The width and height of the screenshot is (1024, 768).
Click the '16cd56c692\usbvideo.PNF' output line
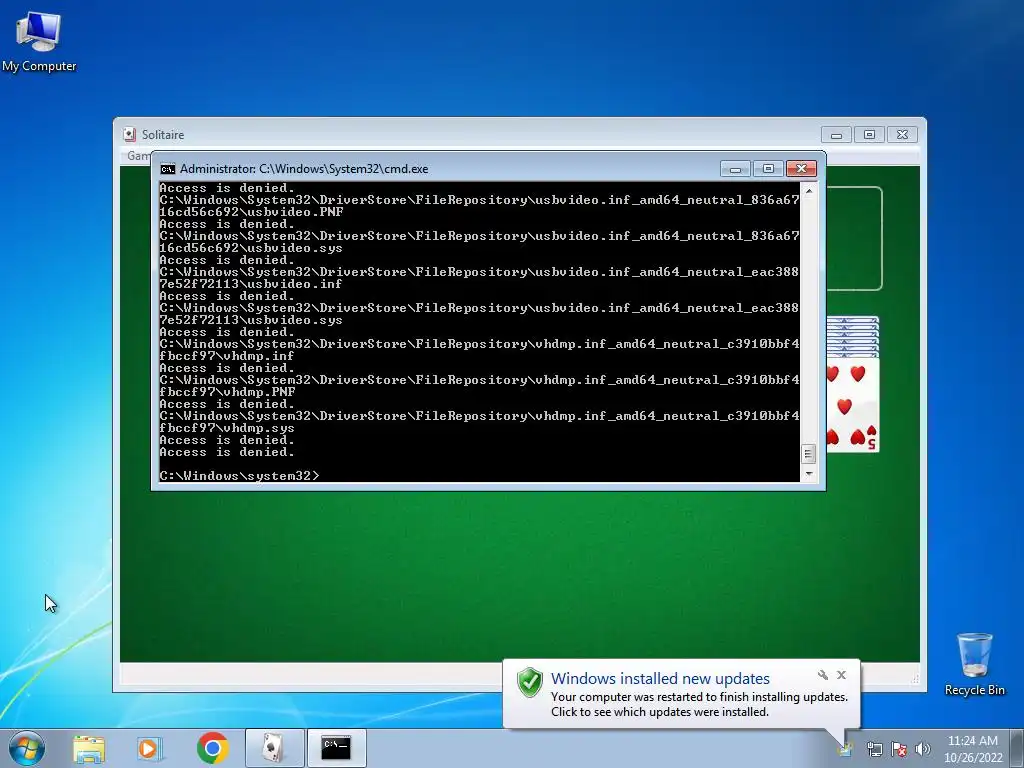click(x=251, y=212)
